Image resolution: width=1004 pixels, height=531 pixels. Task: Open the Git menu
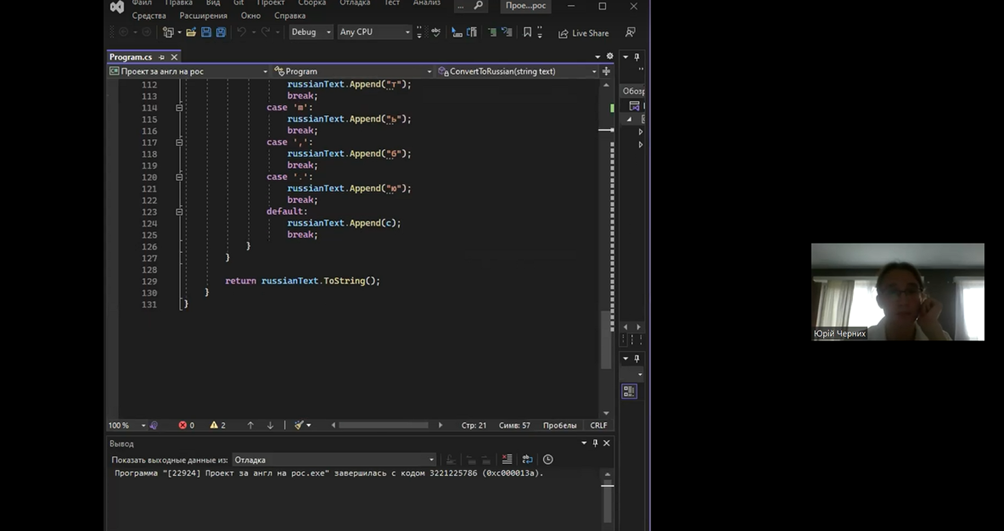[x=238, y=3]
